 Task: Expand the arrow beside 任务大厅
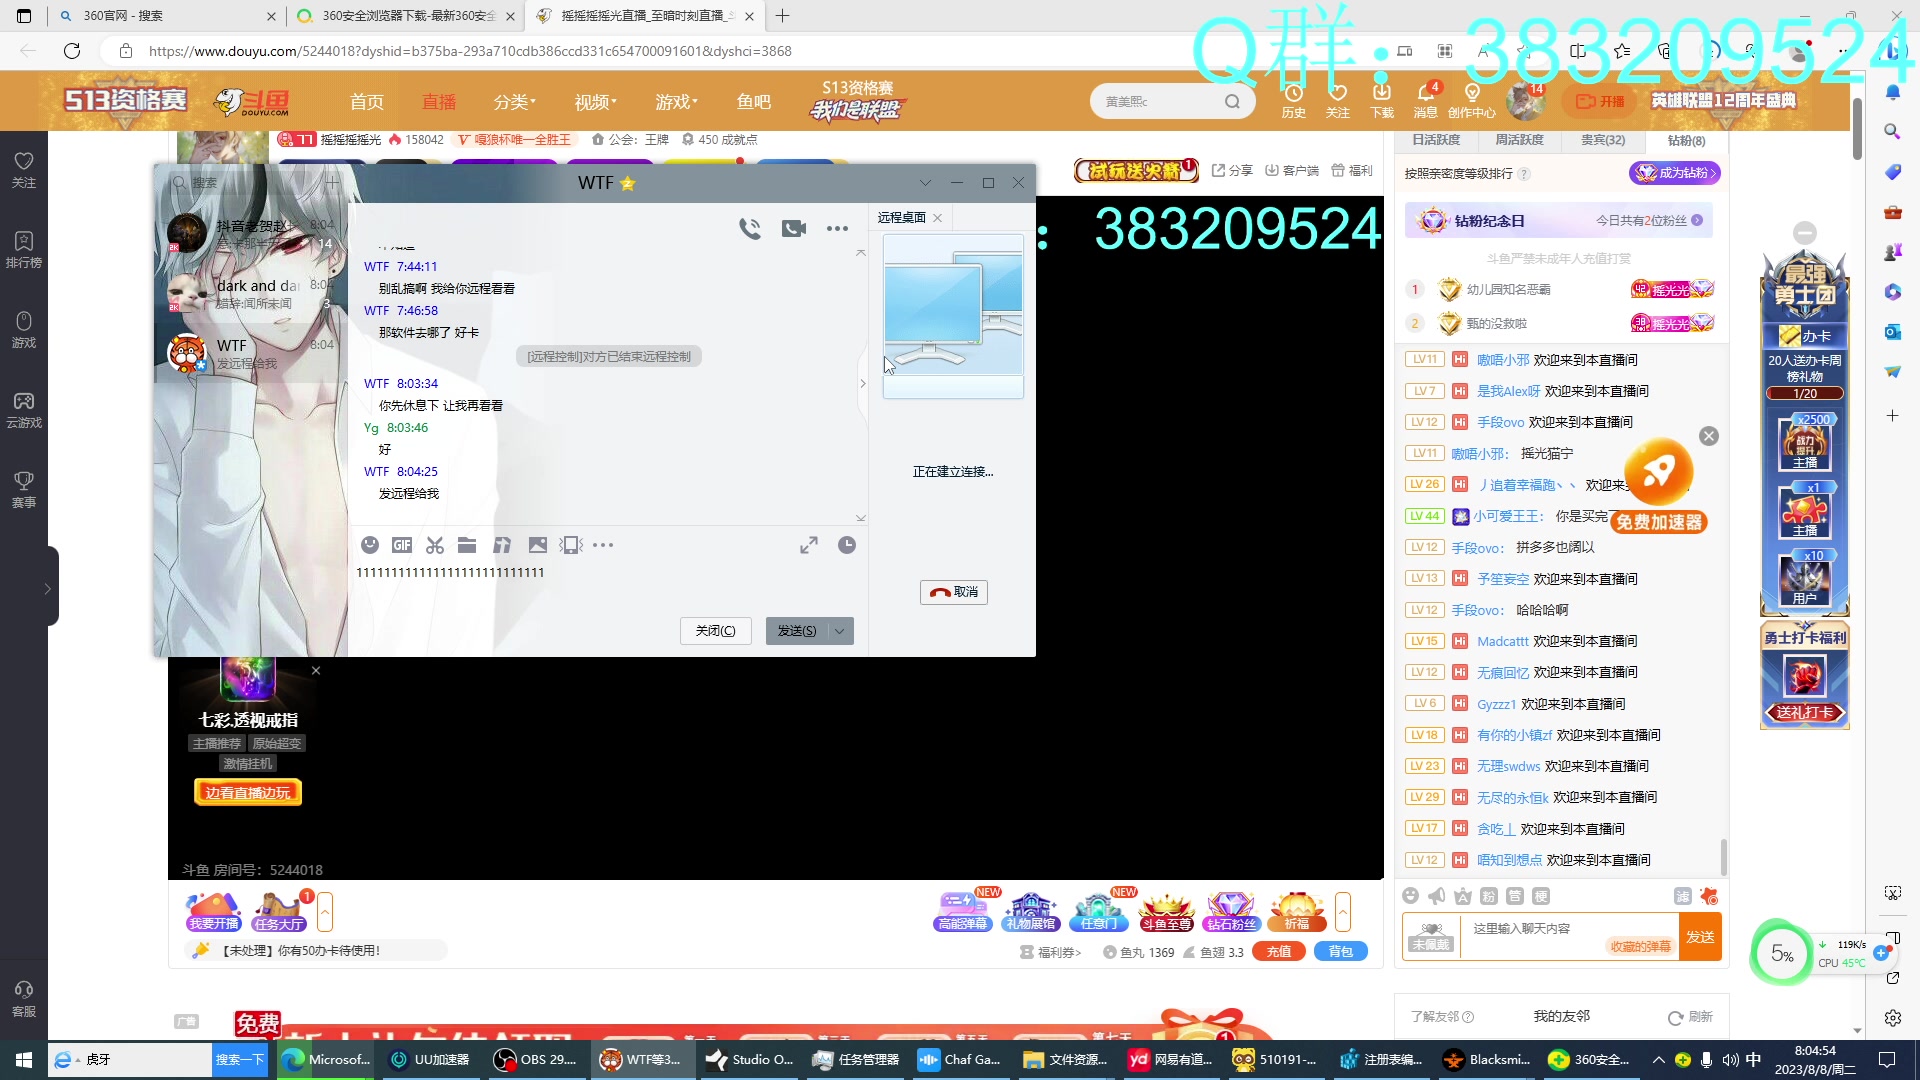pos(325,911)
